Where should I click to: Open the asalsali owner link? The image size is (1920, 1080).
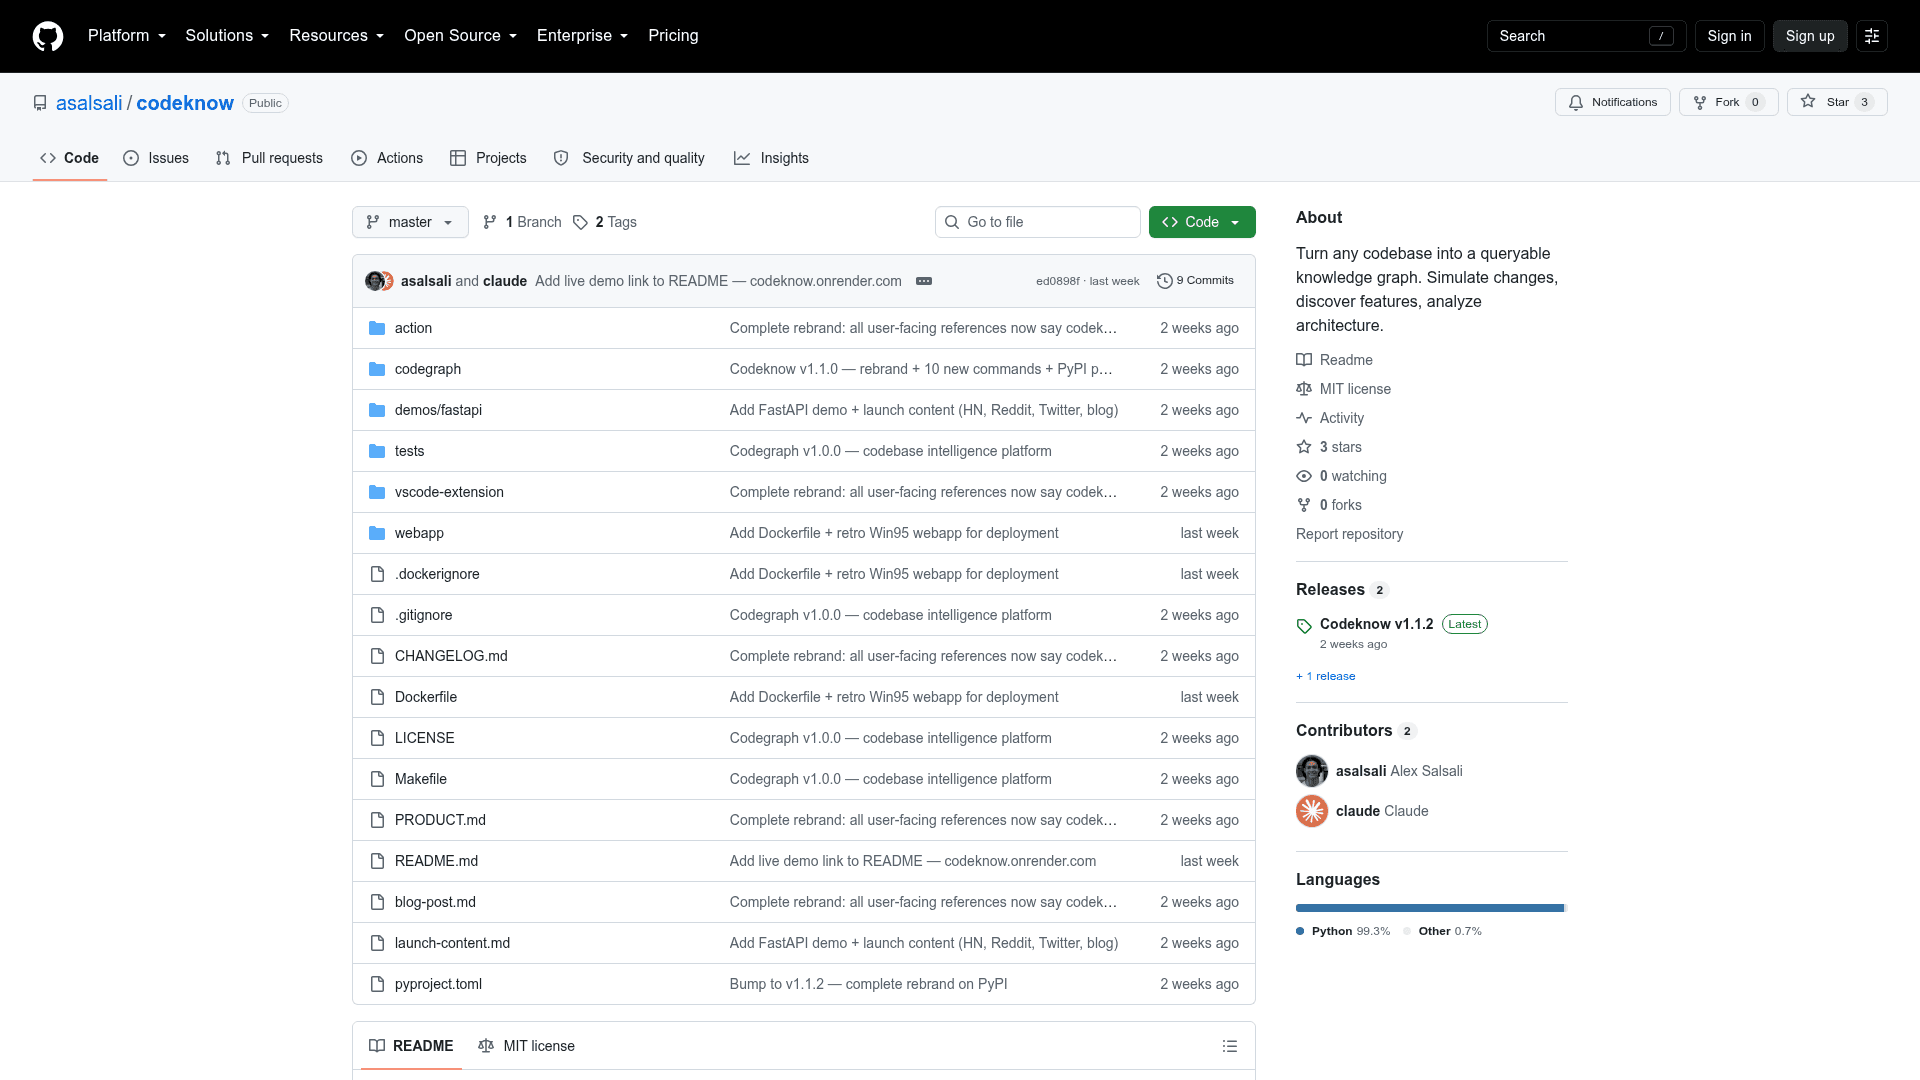coord(89,103)
